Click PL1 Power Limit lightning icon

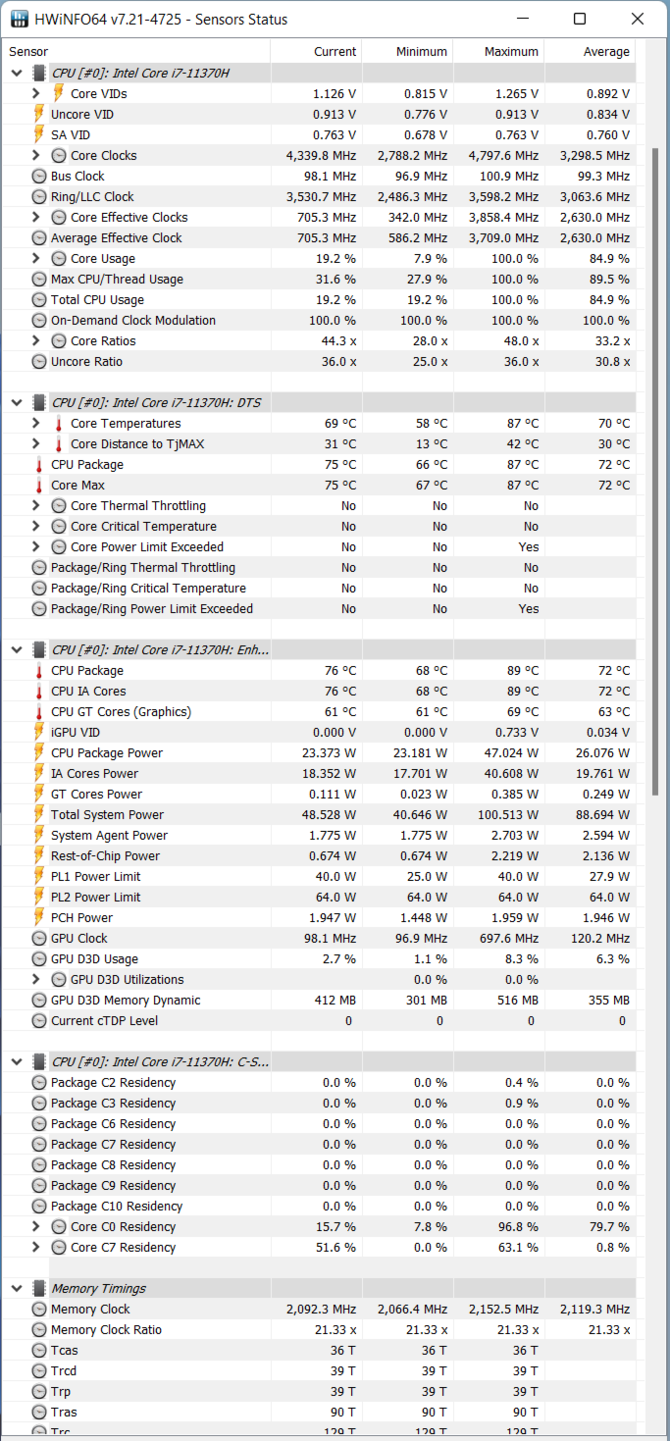(x=39, y=876)
